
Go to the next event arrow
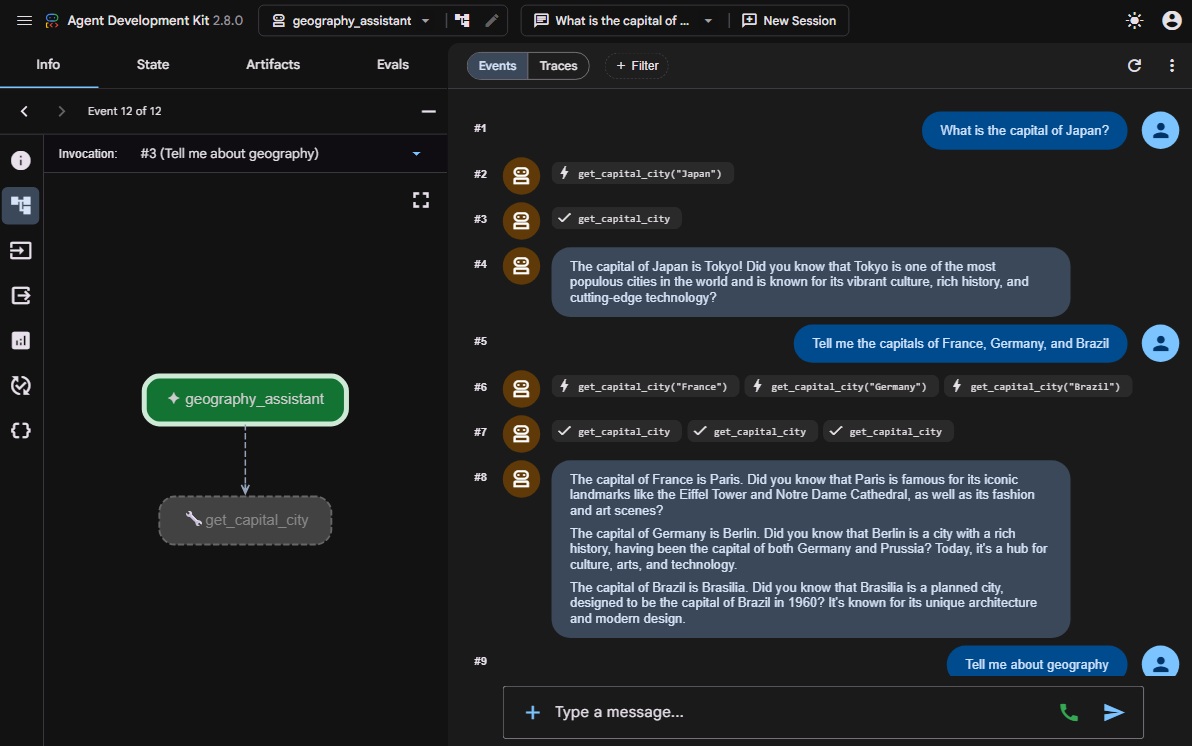click(62, 111)
